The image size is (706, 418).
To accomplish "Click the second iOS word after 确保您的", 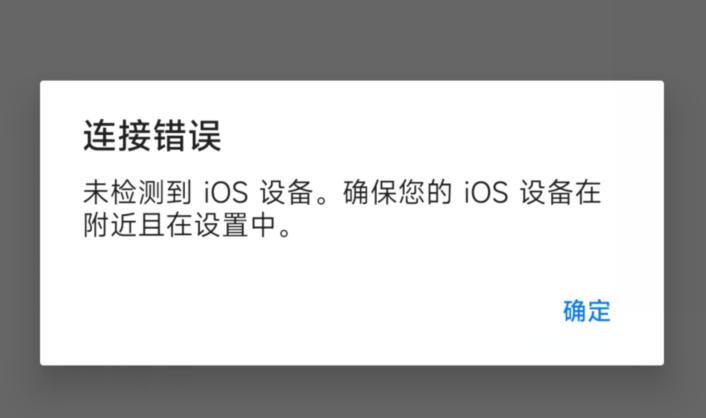I will point(486,192).
